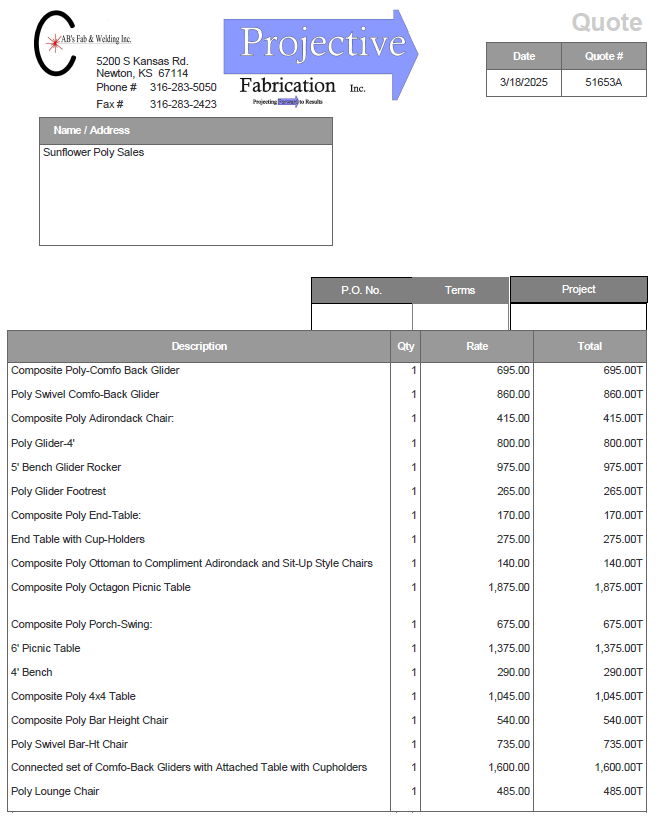Click the Description column header
The height and width of the screenshot is (825, 659).
click(199, 346)
